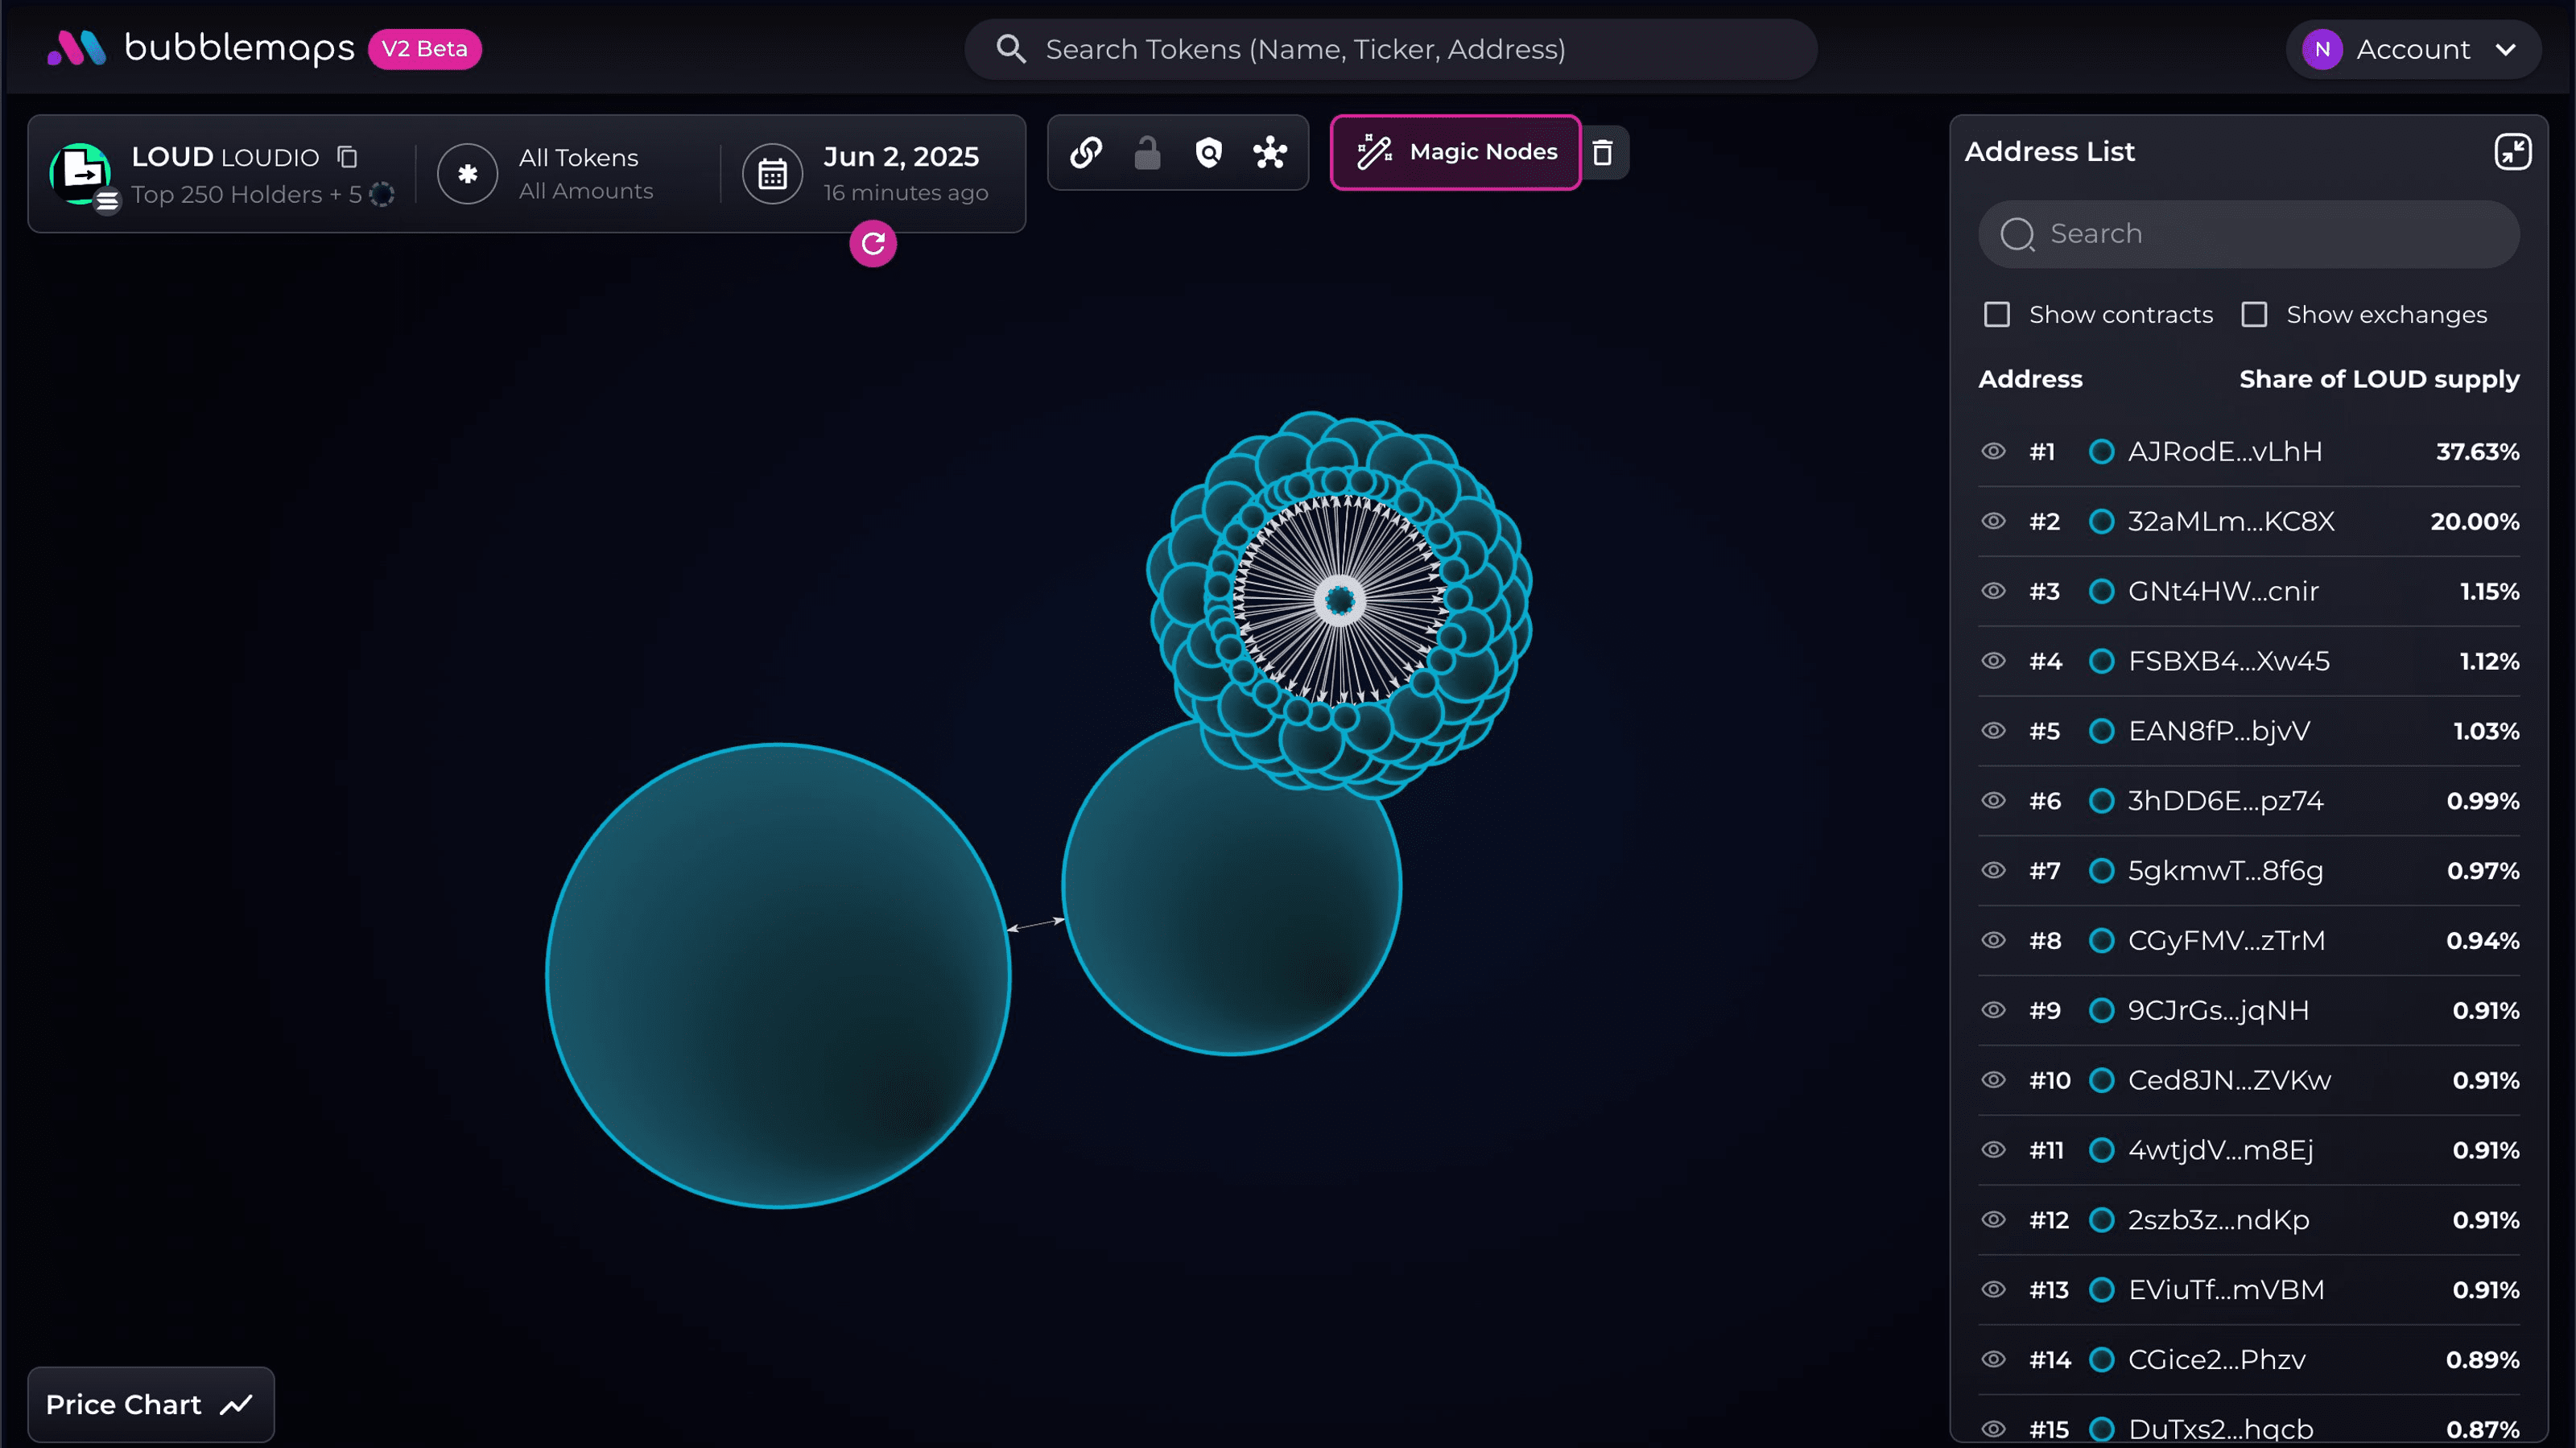The height and width of the screenshot is (1448, 2576).
Task: Click the bubblemaps wordmark
Action: 239,48
